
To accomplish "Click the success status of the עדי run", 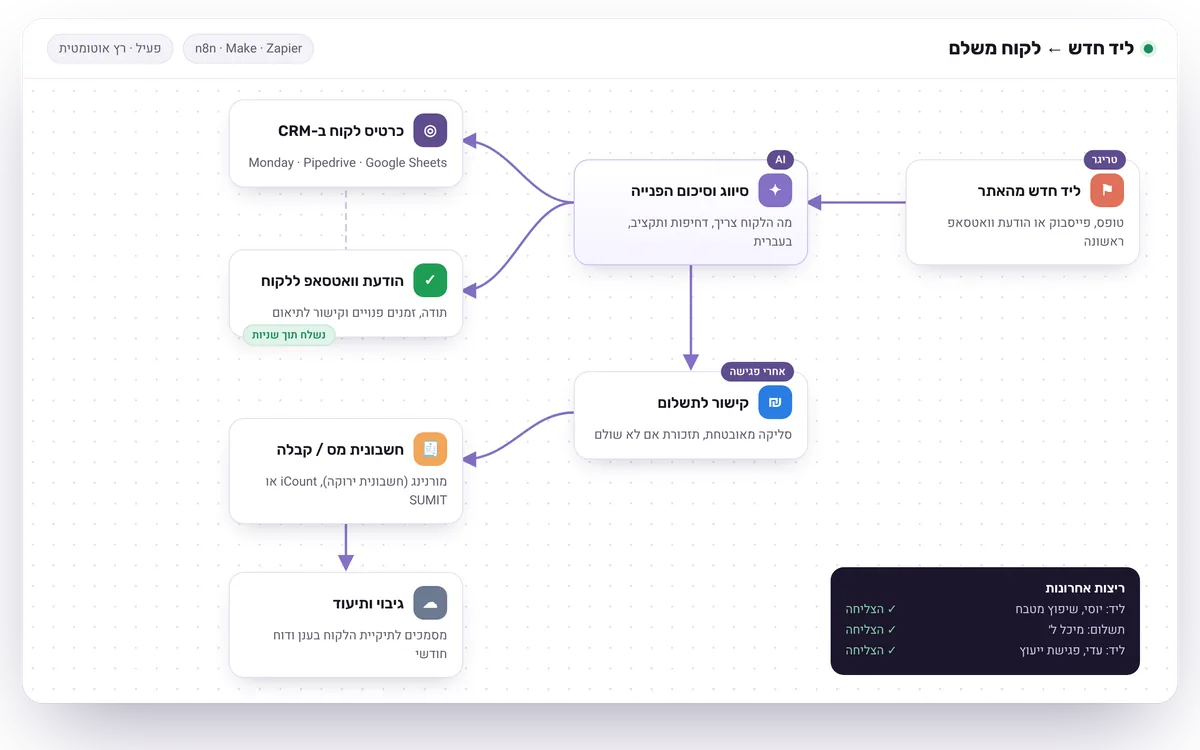I will 871,650.
